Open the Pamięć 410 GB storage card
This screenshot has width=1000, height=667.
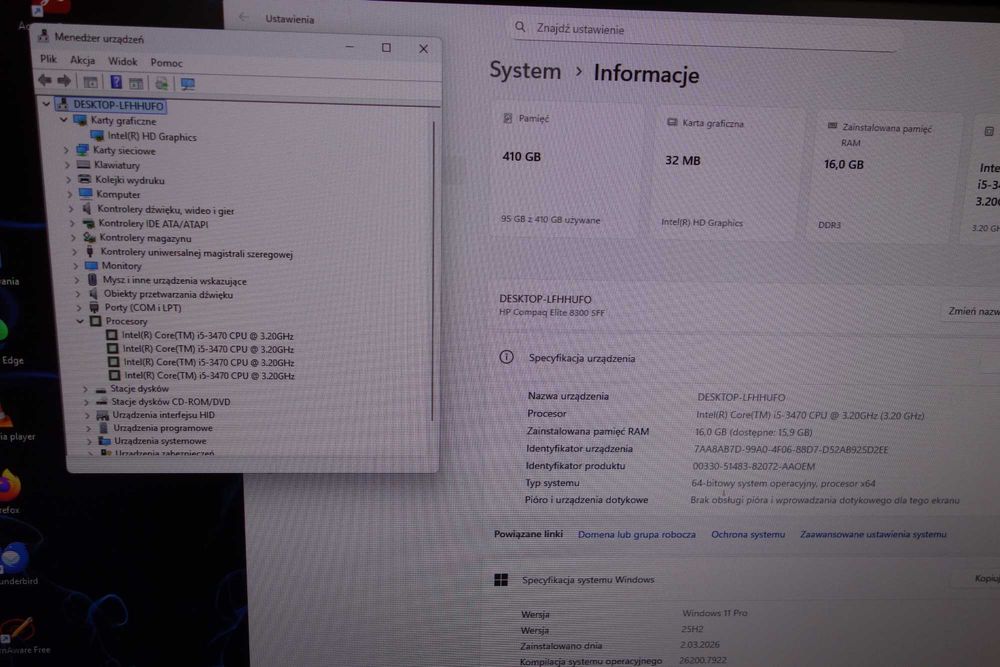567,170
